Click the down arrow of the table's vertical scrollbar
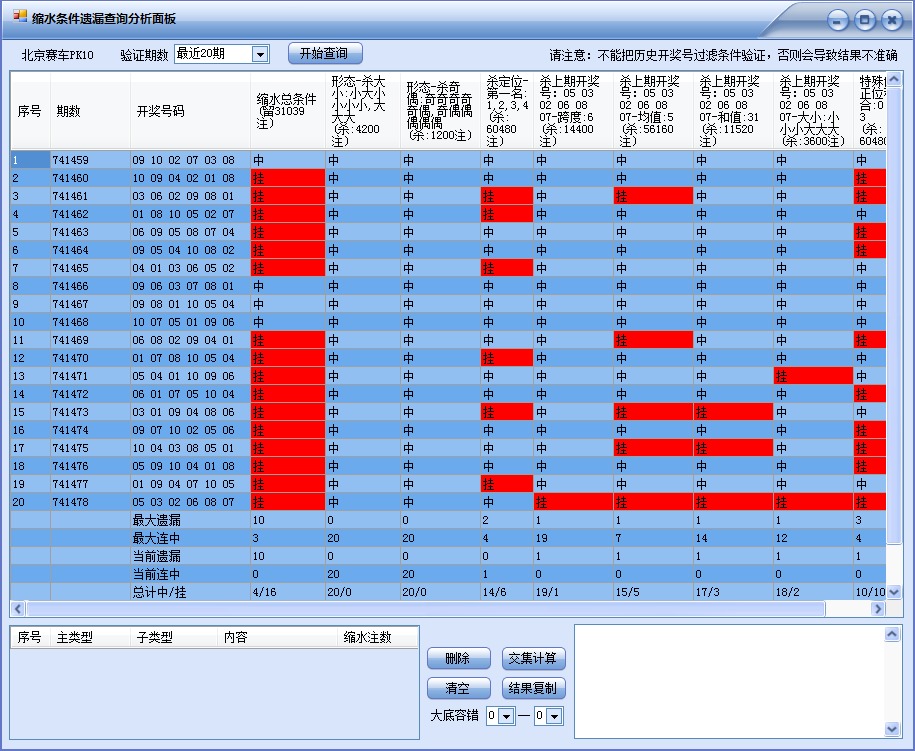Viewport: 915px width, 751px height. click(x=893, y=592)
